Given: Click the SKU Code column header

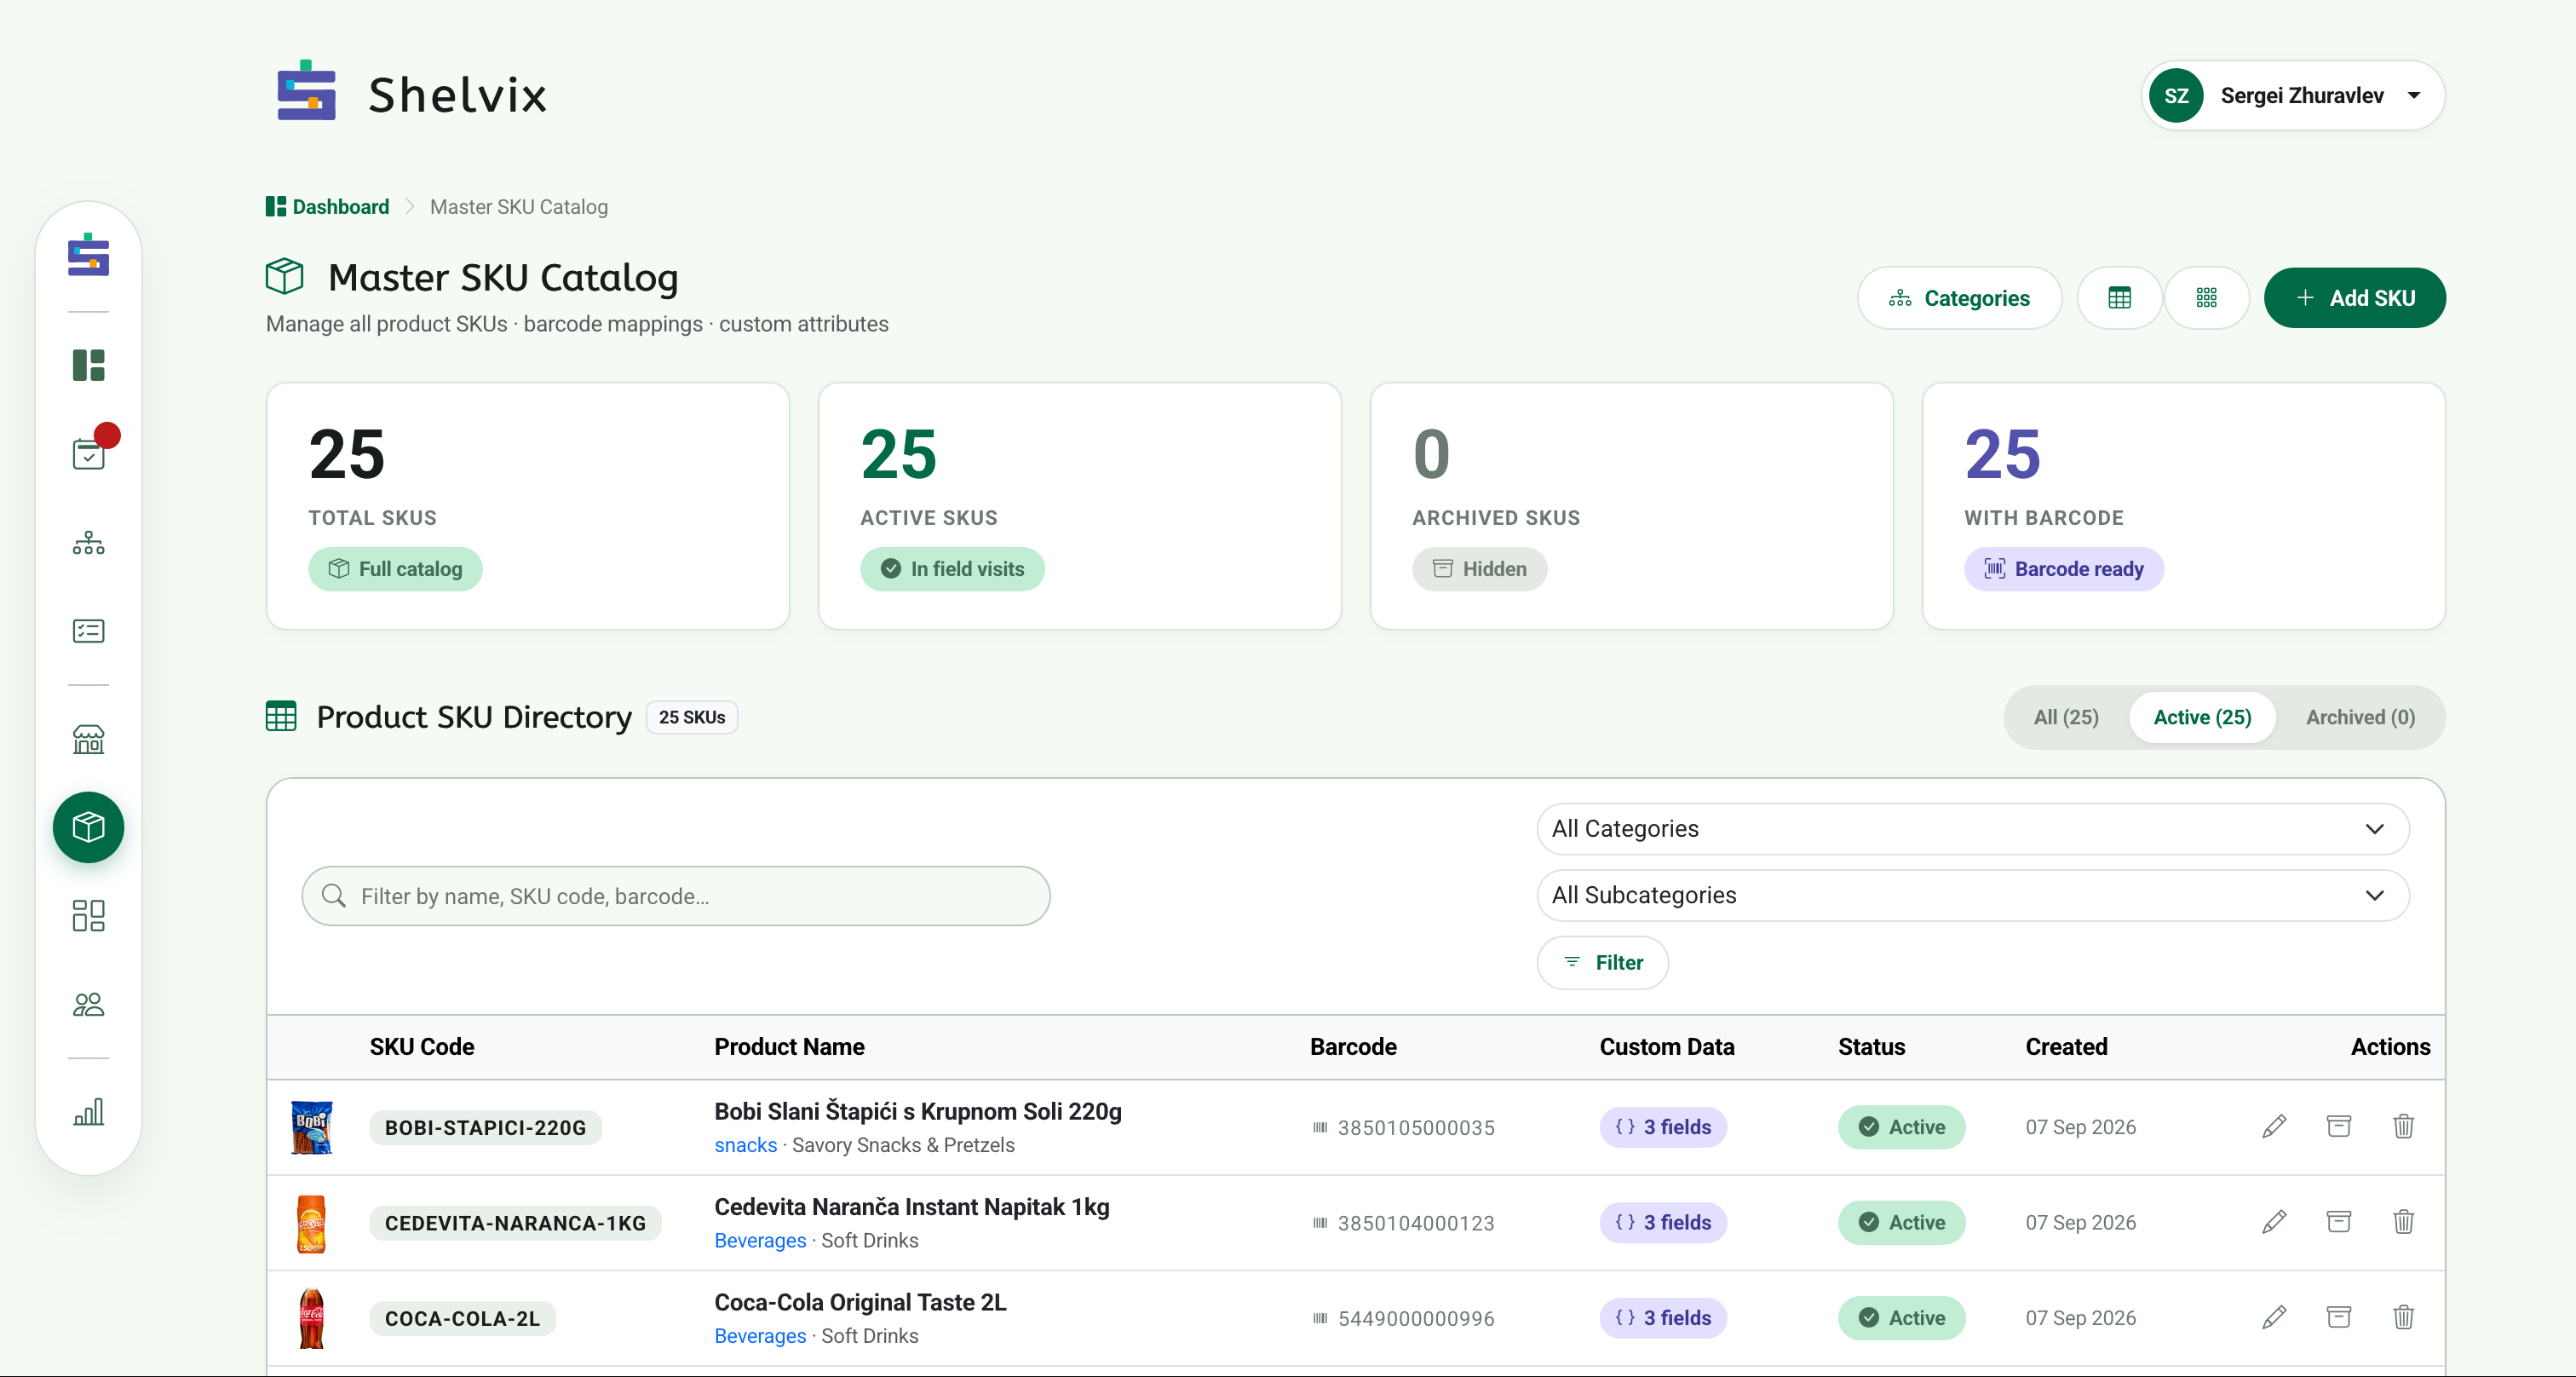Looking at the screenshot, I should [x=422, y=1047].
